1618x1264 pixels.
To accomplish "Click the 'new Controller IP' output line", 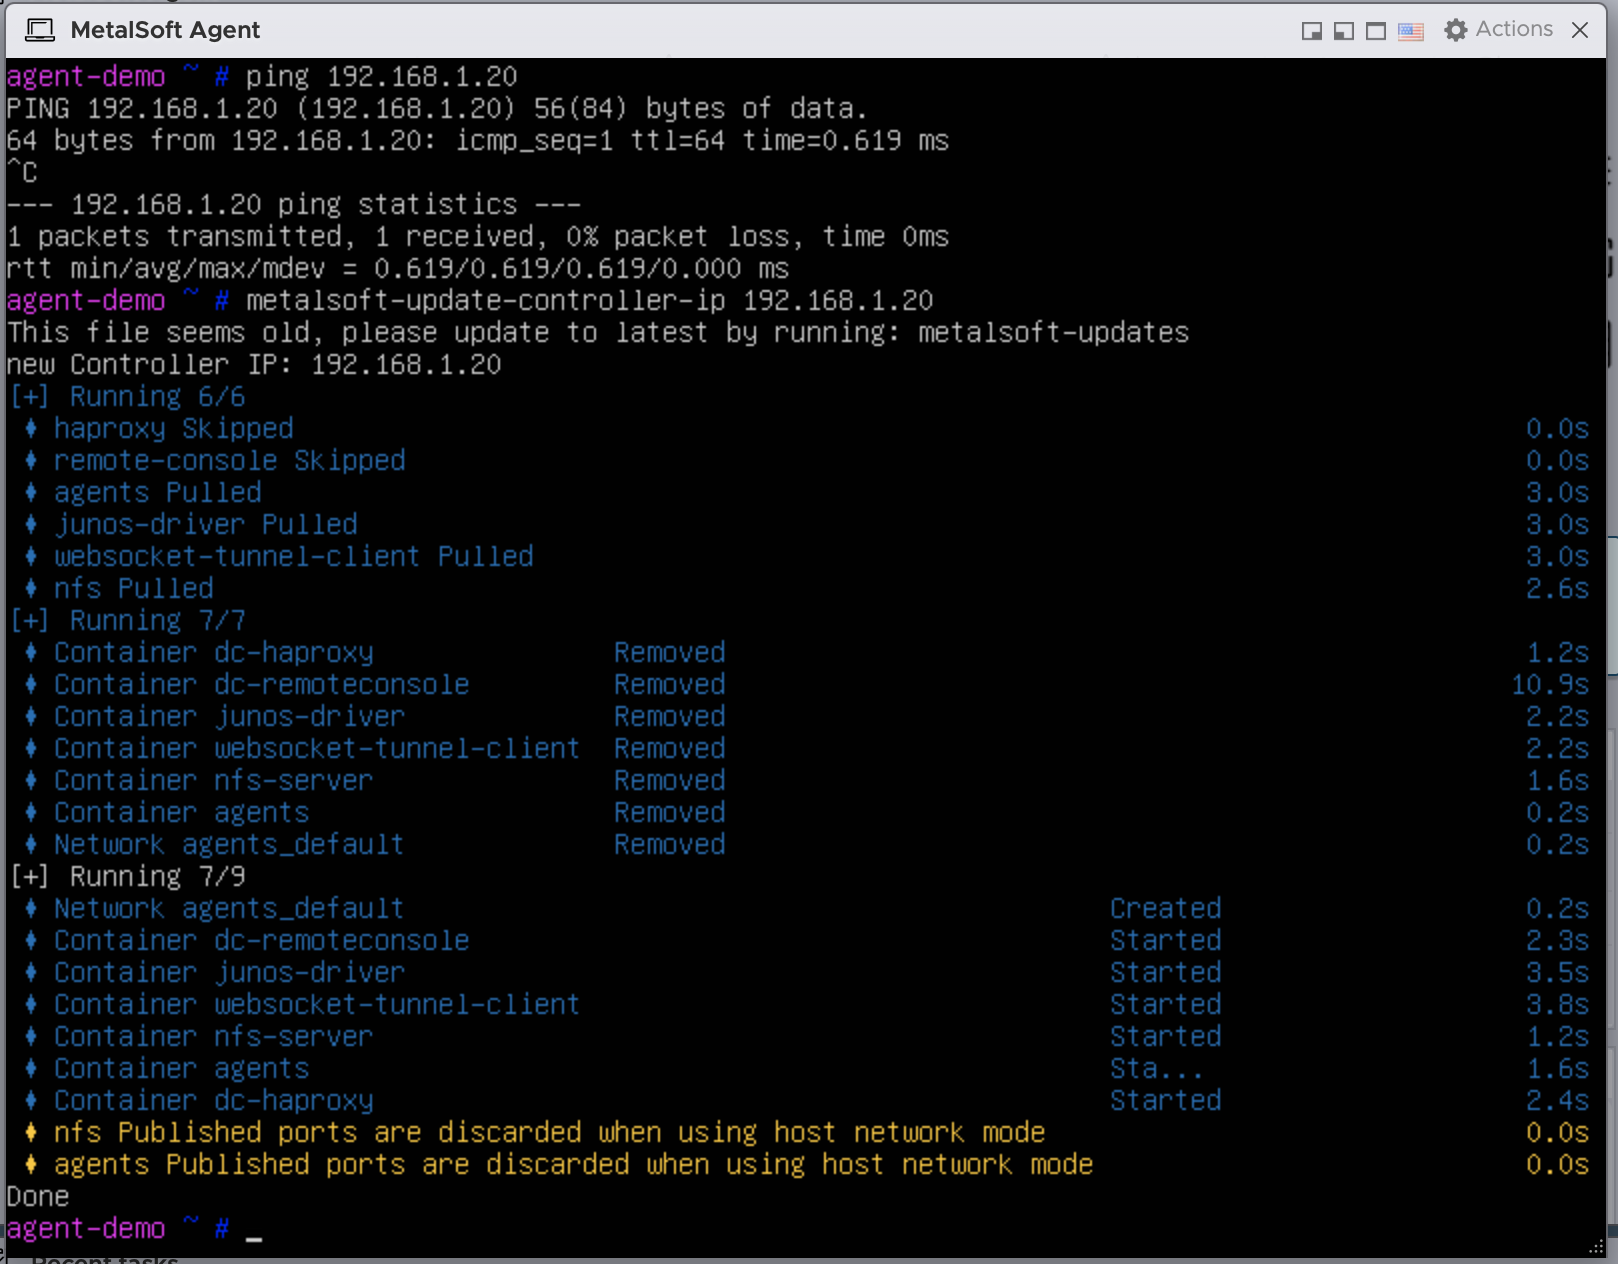I will coord(254,365).
